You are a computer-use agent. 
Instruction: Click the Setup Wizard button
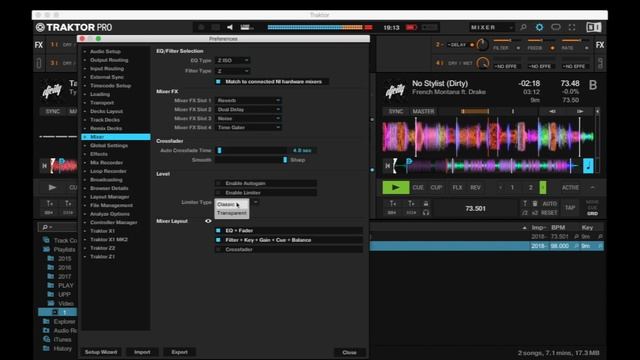pyautogui.click(x=101, y=352)
